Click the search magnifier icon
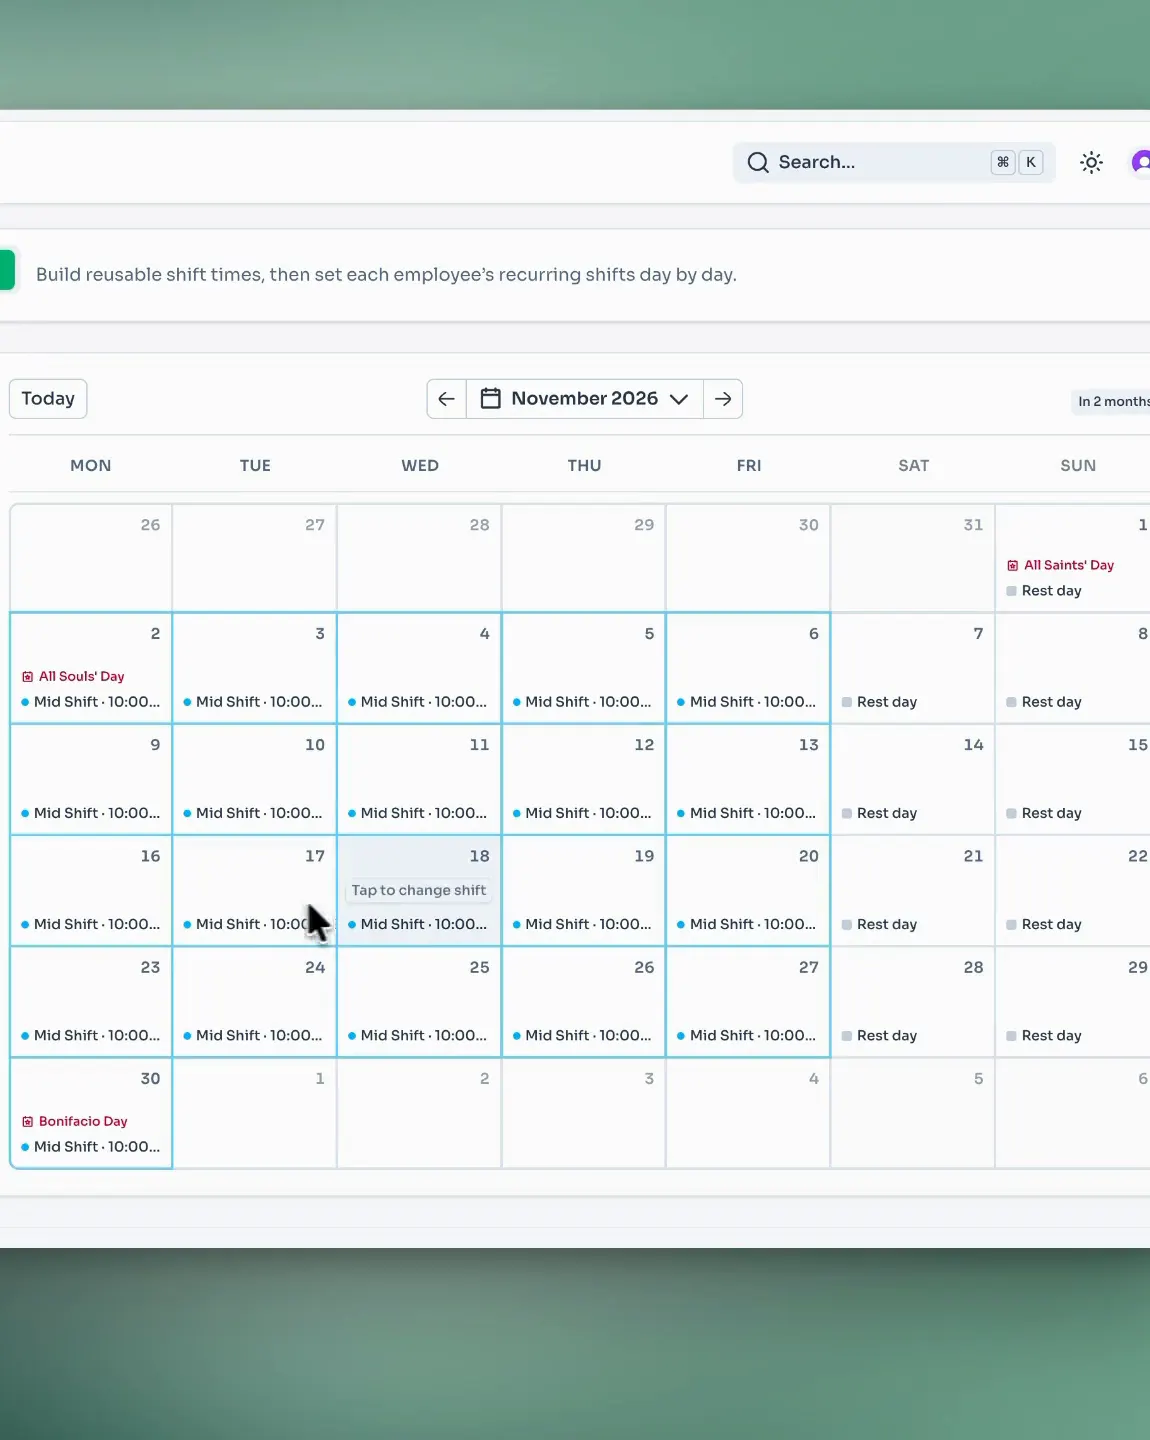1150x1440 pixels. coord(758,162)
